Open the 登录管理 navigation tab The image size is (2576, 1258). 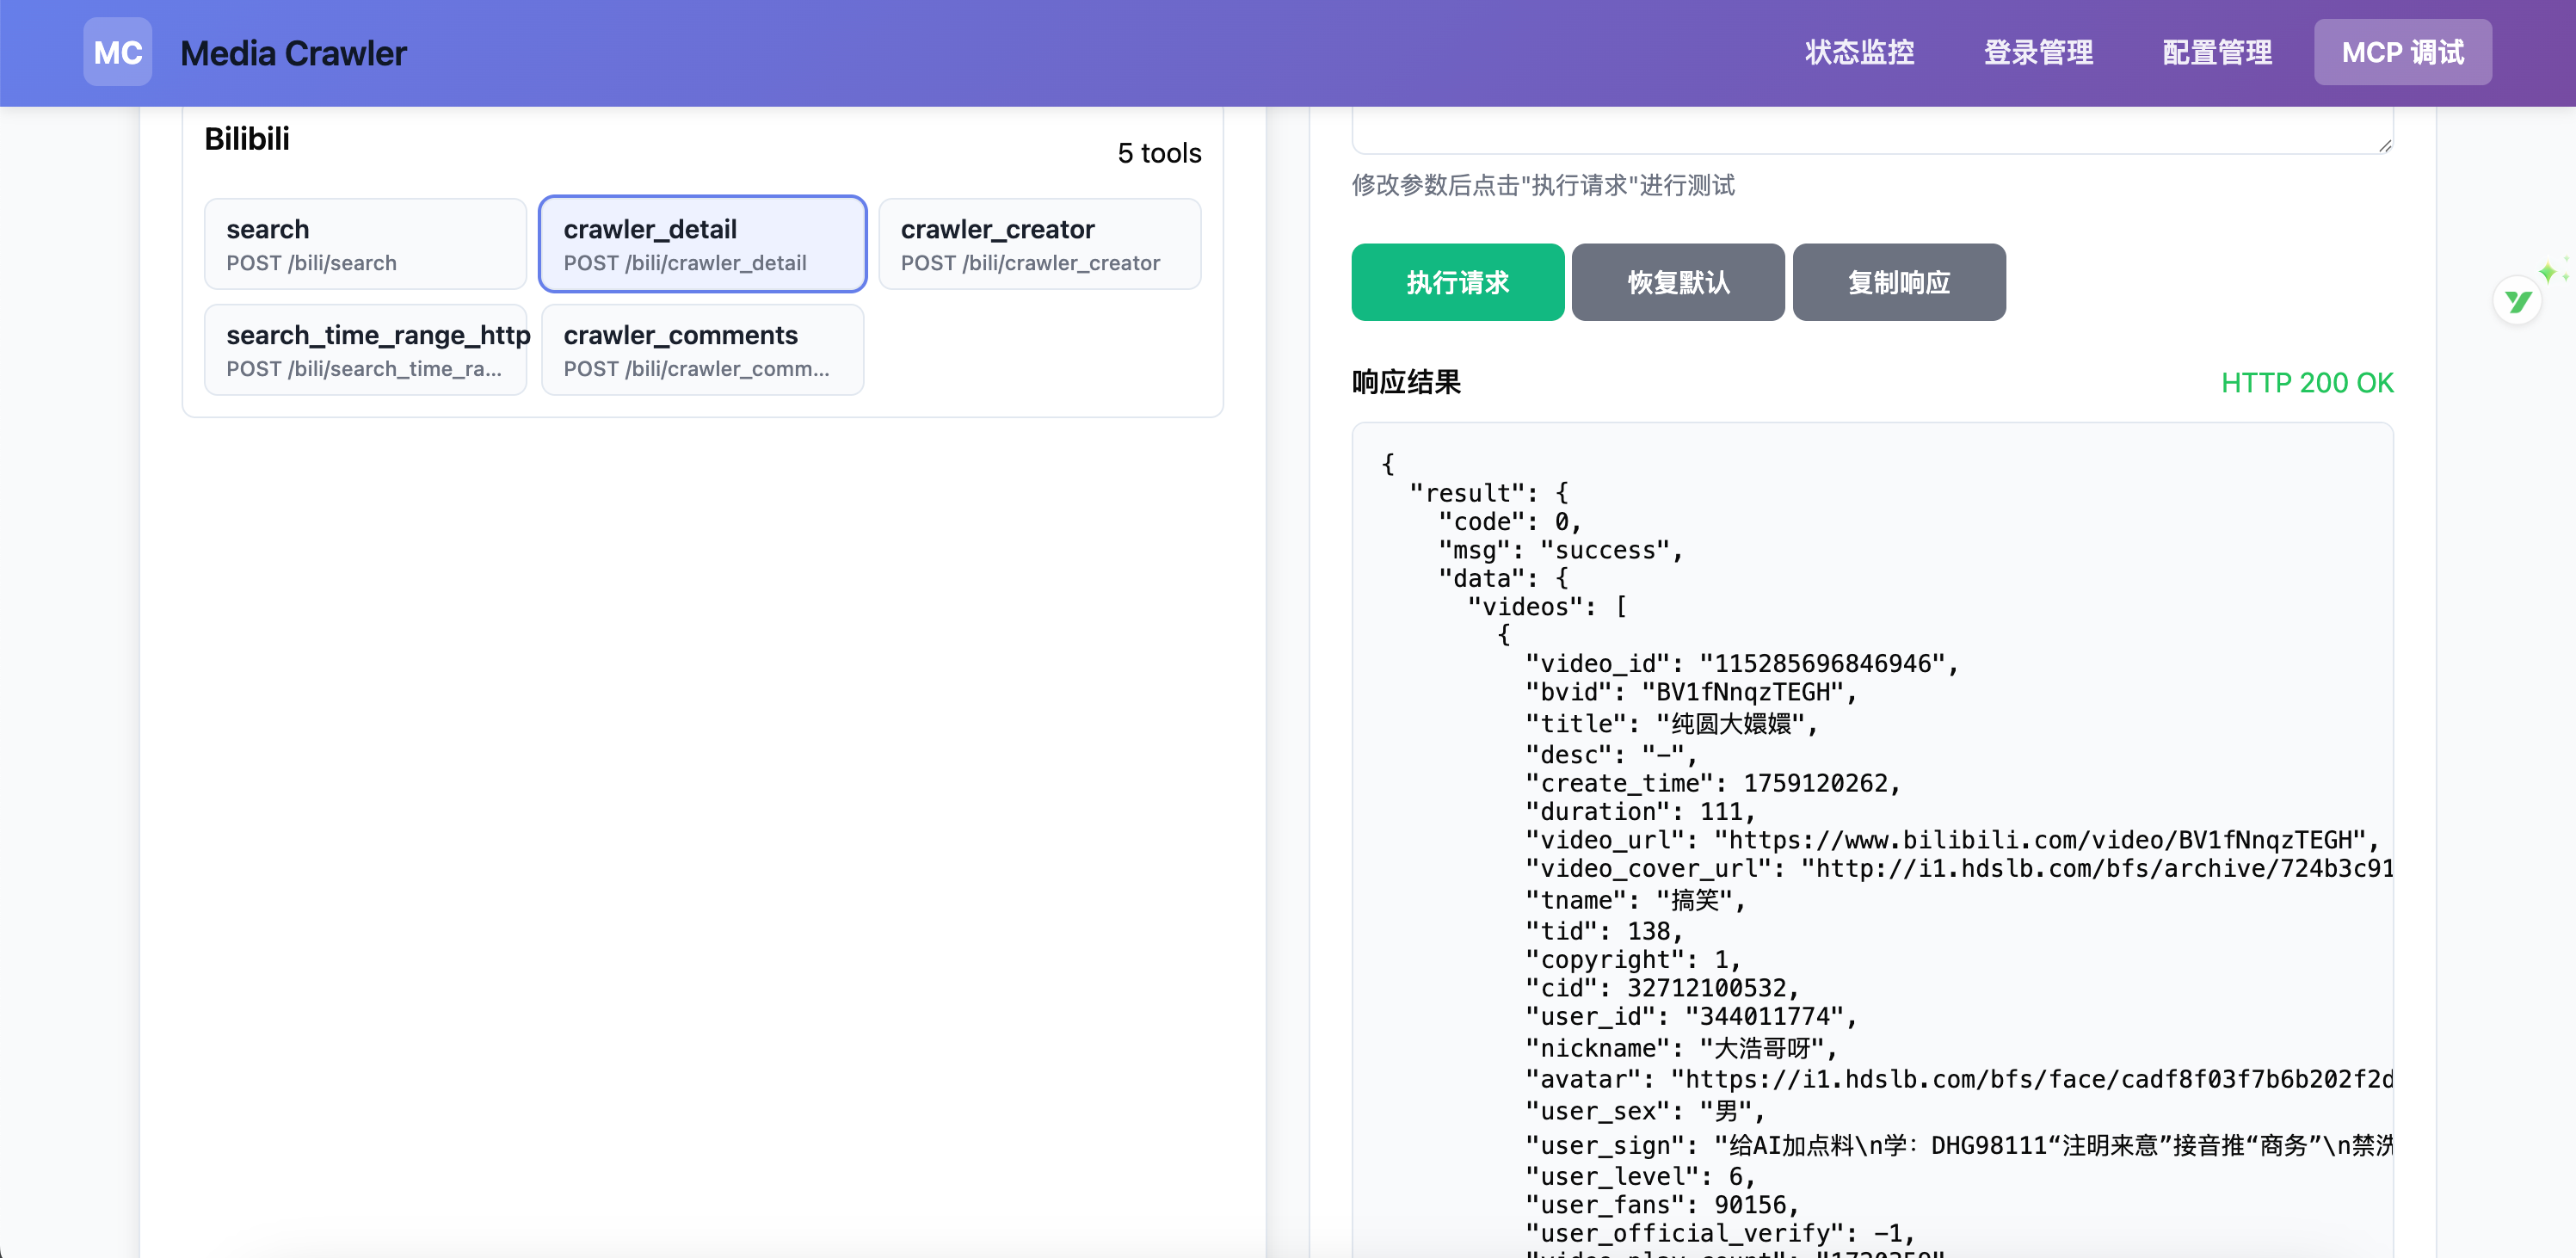(x=2038, y=52)
